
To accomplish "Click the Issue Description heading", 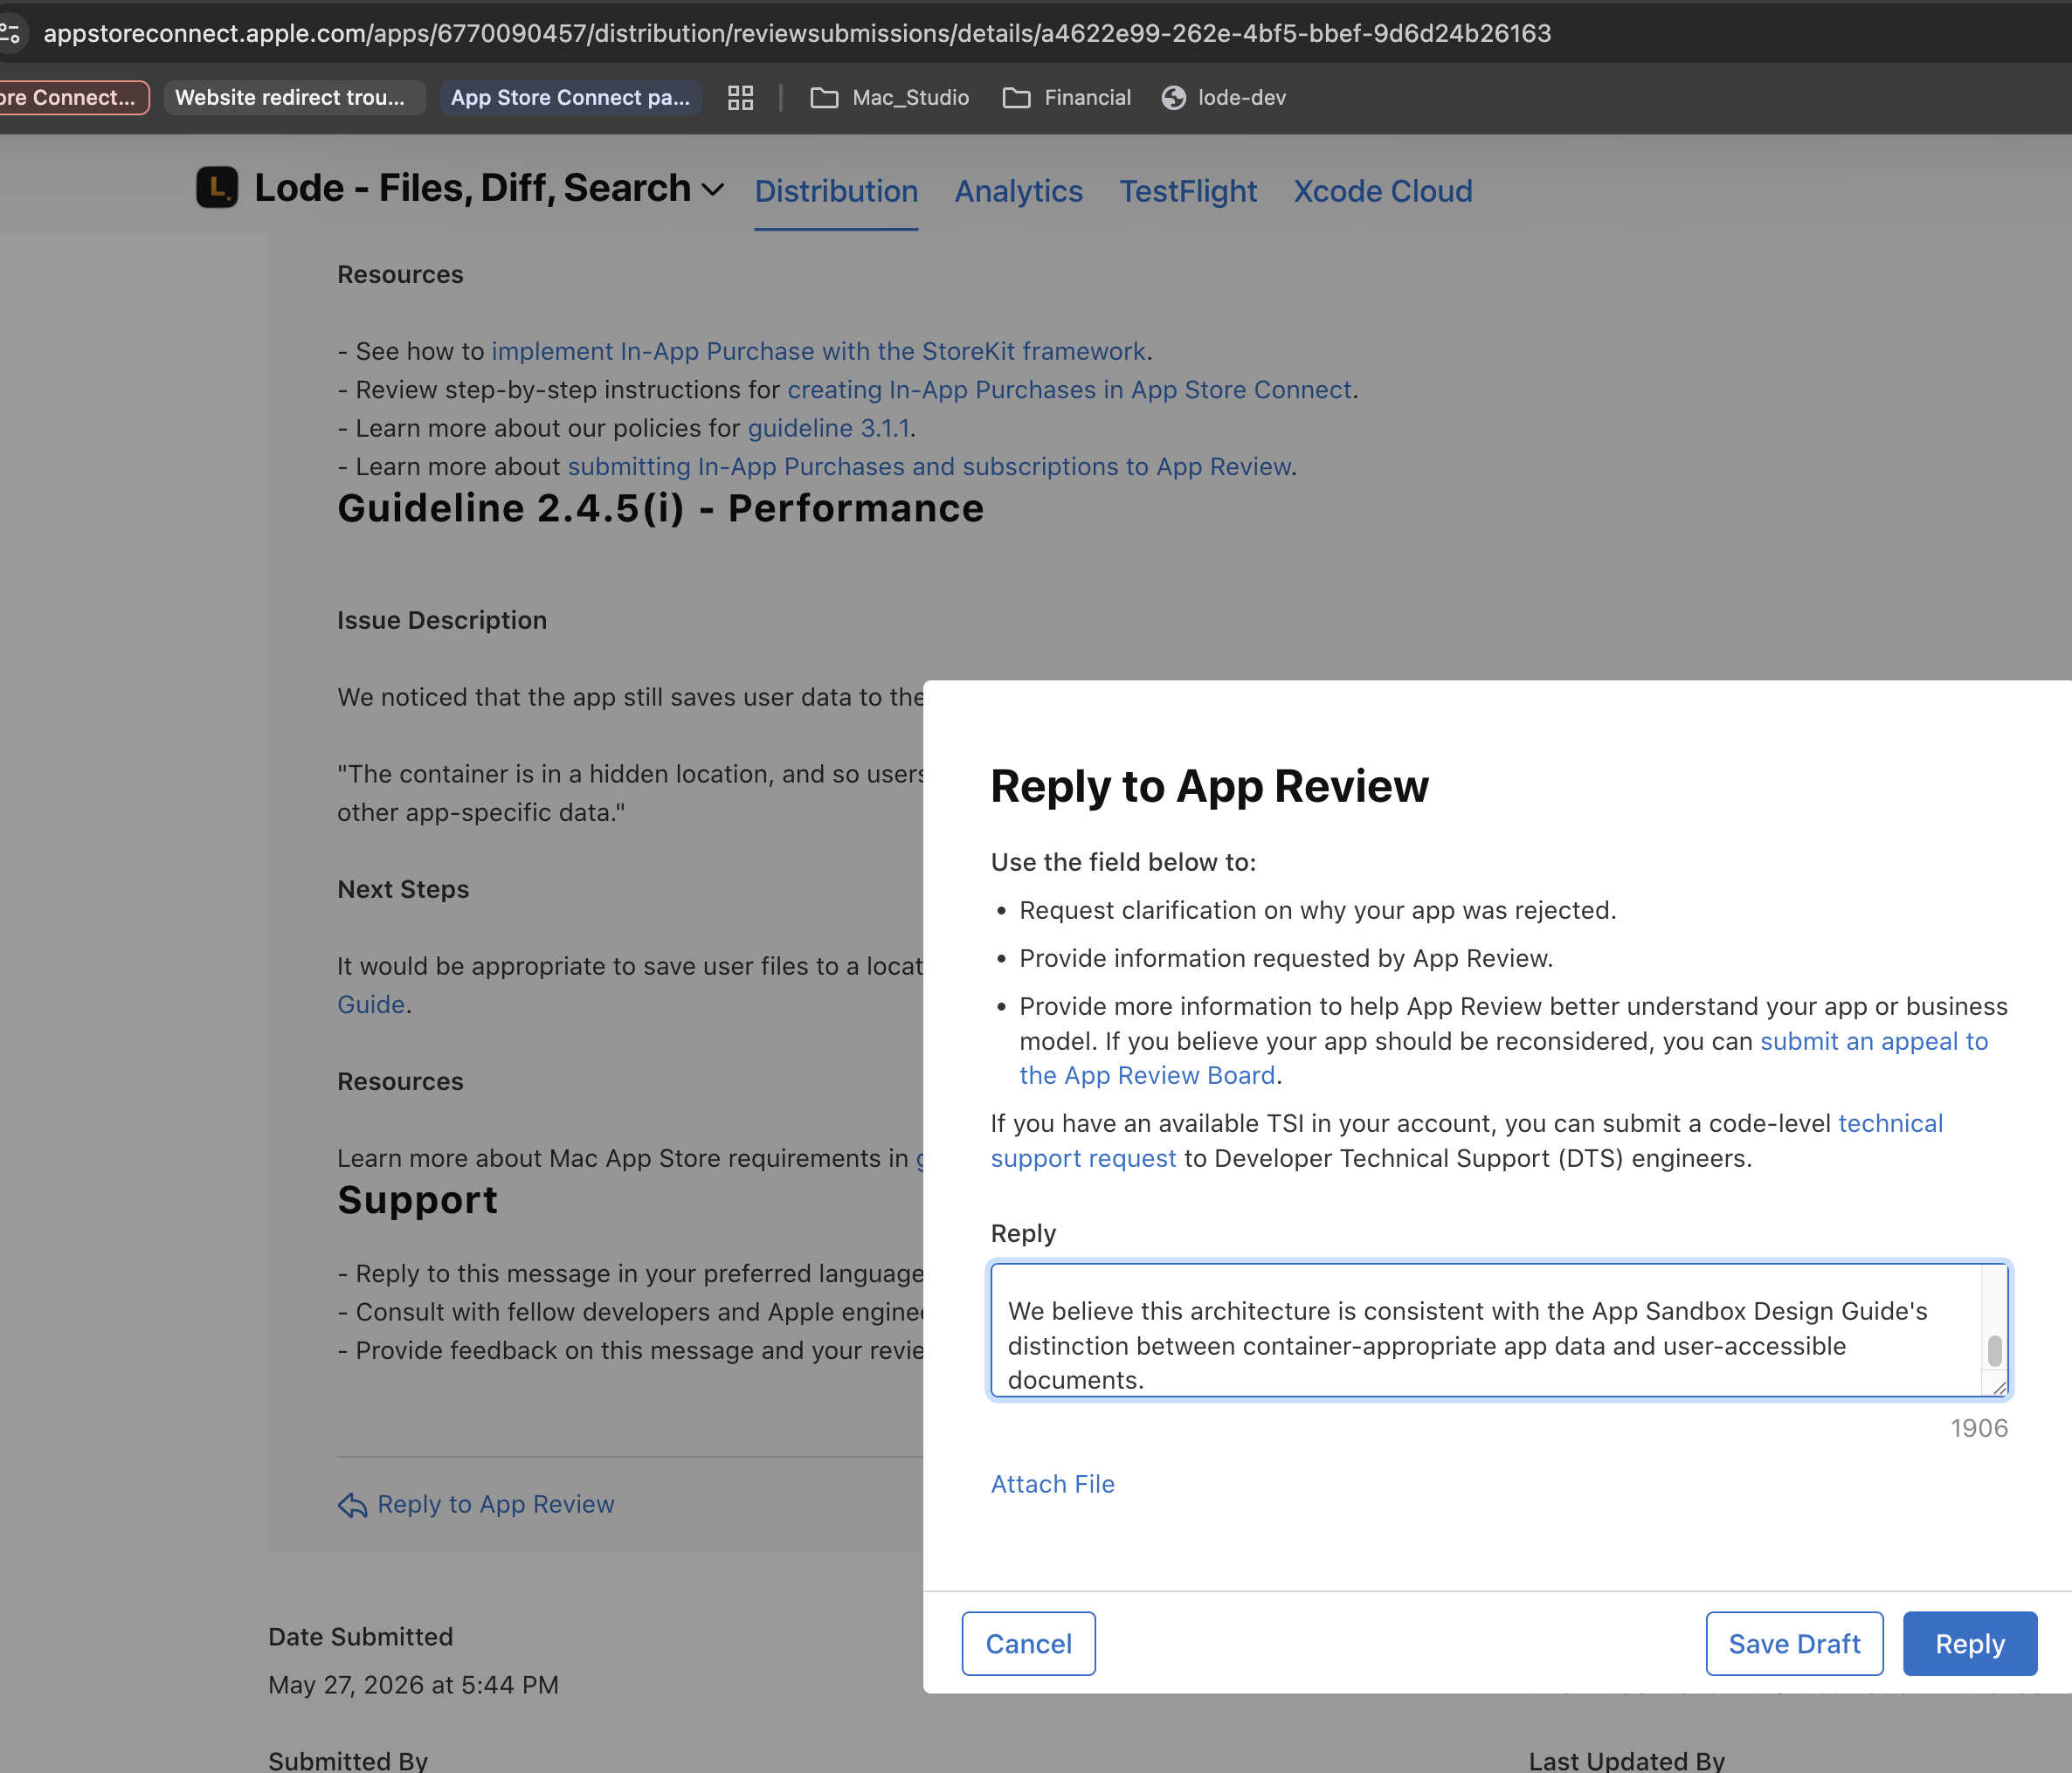I will [x=442, y=620].
